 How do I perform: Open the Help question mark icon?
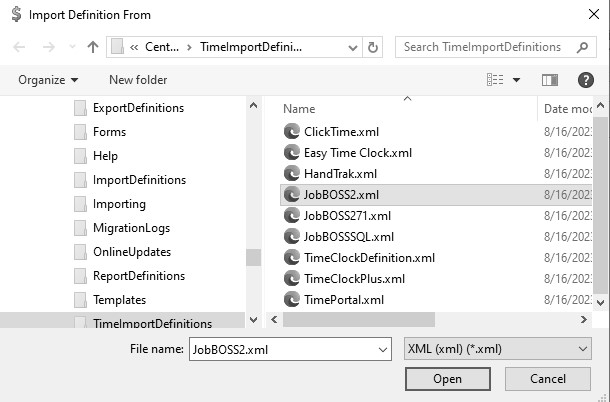point(586,80)
